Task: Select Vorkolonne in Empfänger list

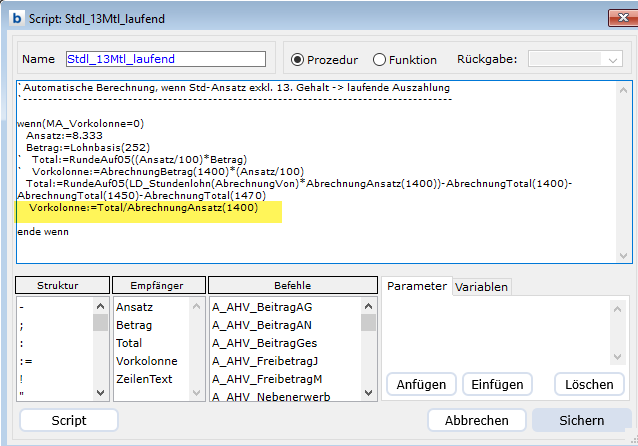Action: click(x=146, y=361)
